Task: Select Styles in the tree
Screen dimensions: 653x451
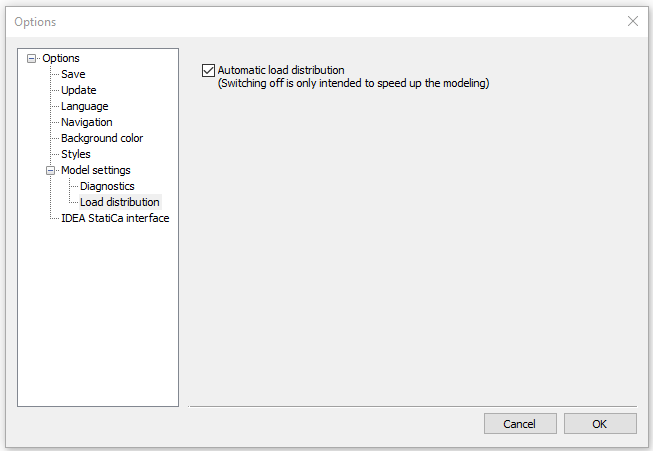Action: pyautogui.click(x=76, y=154)
